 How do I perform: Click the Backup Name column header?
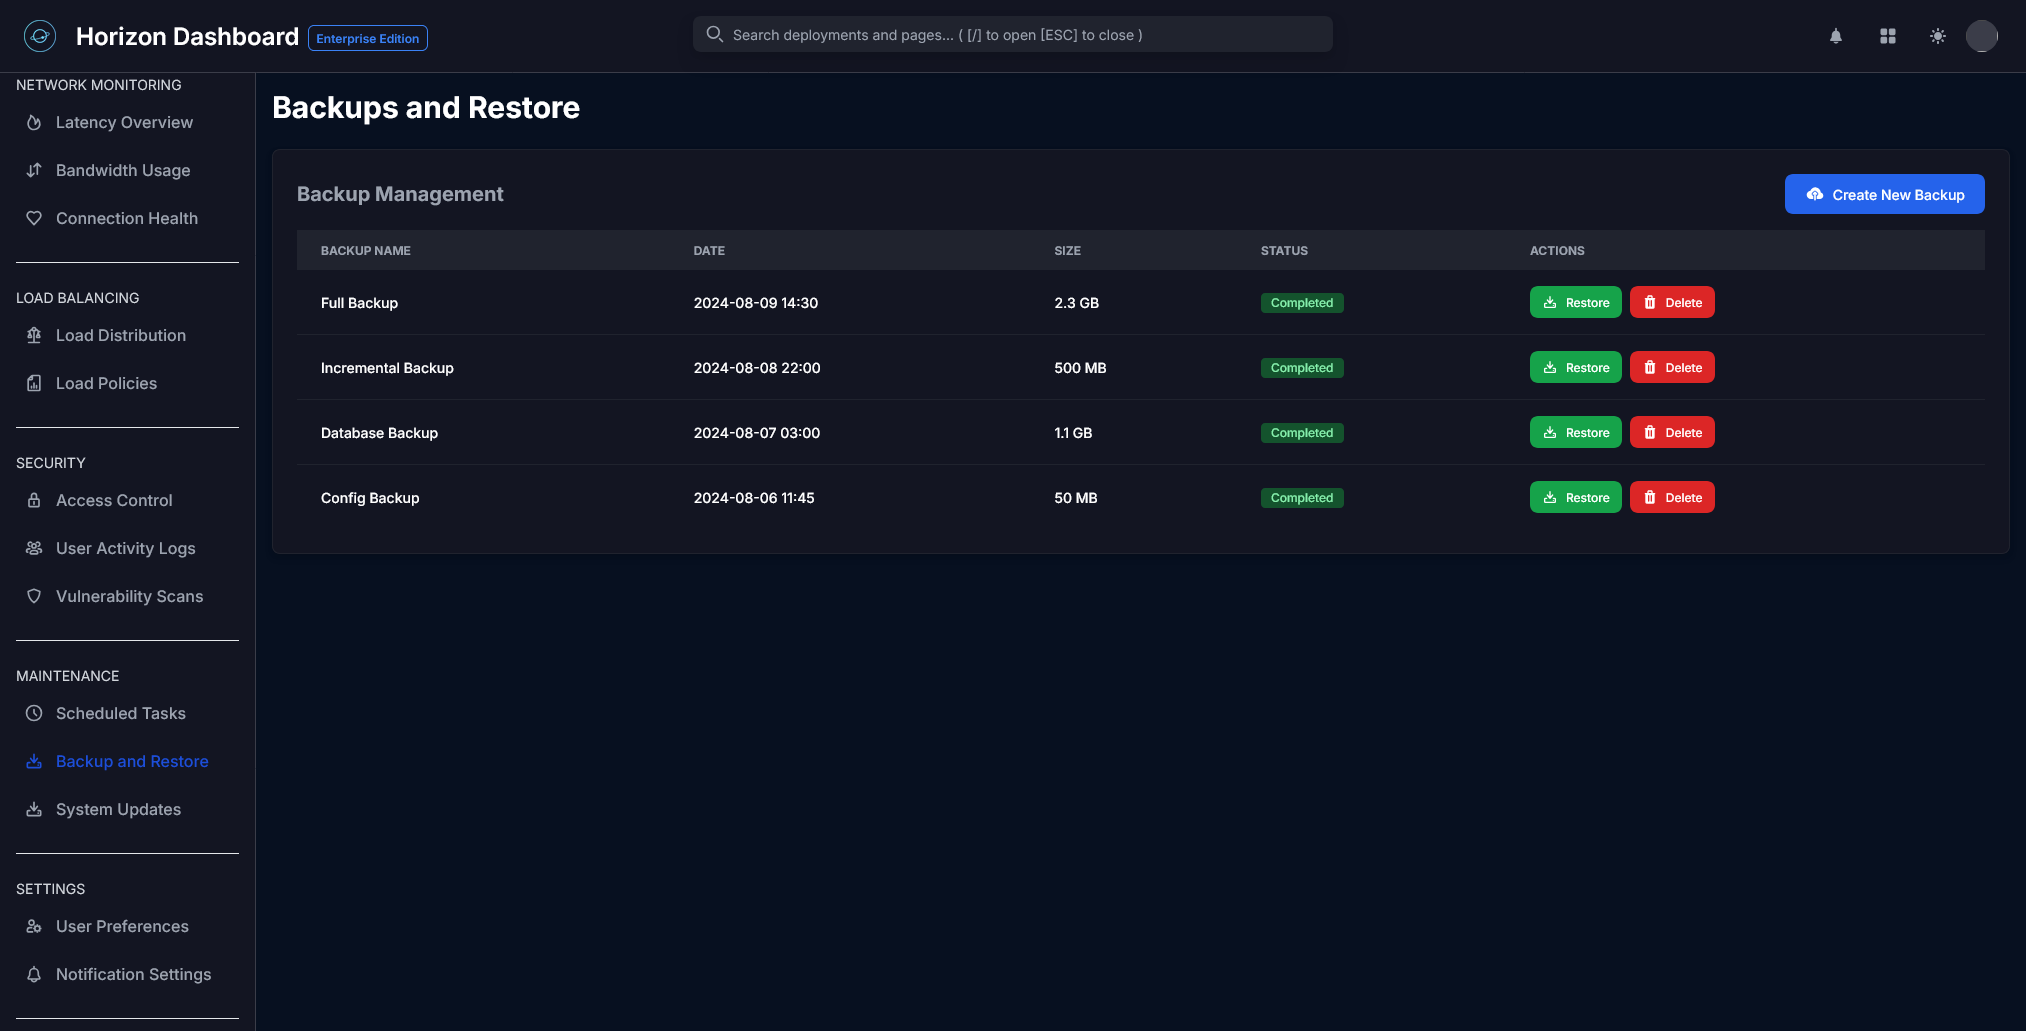click(366, 250)
